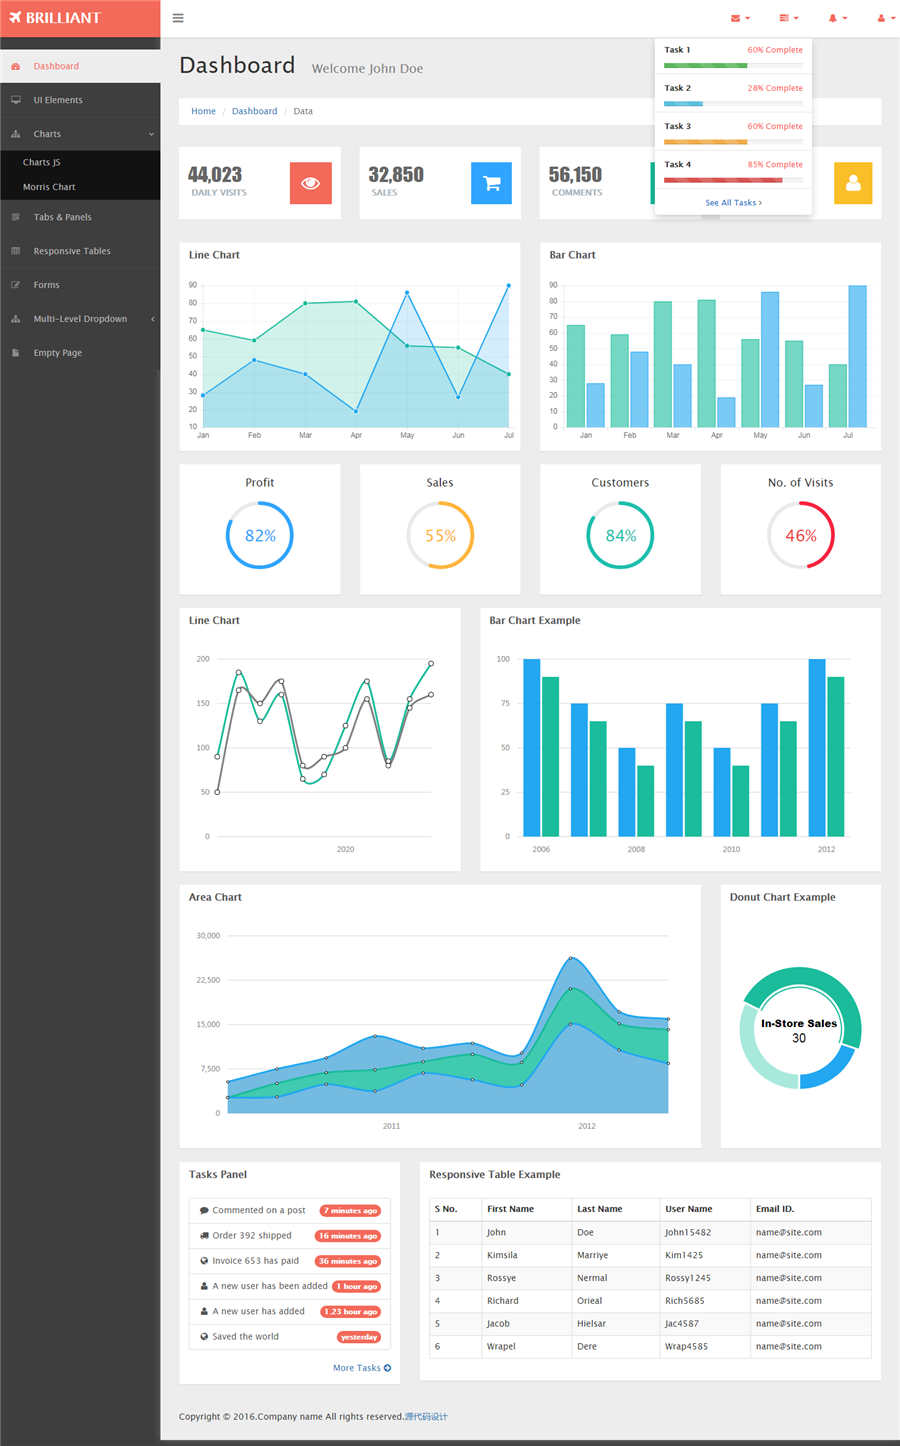The image size is (900, 1446).
Task: Click the hamburger menu icon in top bar
Action: [x=178, y=18]
